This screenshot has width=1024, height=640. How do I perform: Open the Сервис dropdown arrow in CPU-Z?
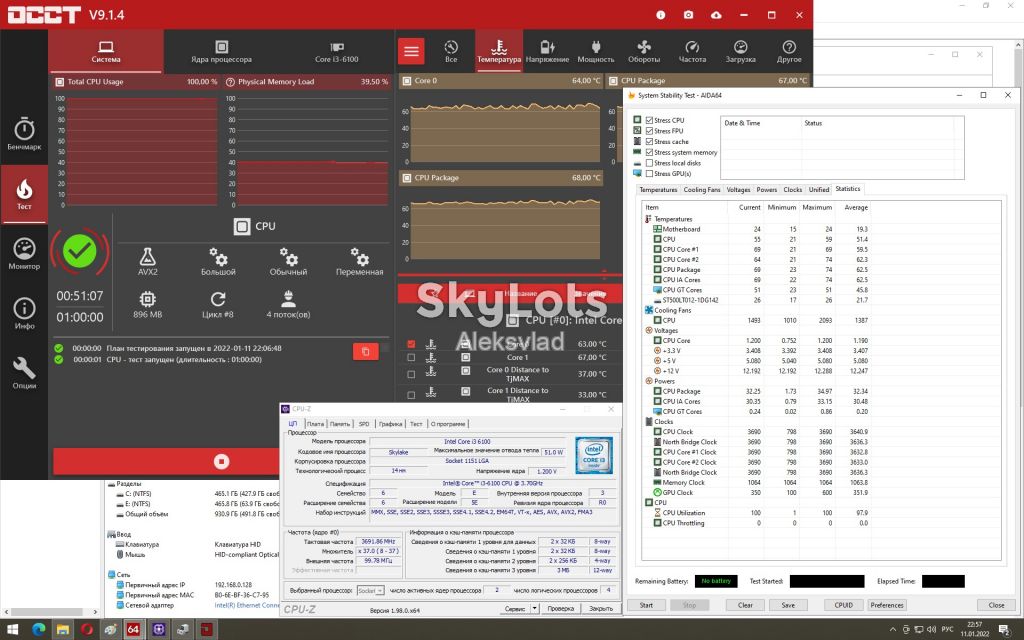point(535,609)
